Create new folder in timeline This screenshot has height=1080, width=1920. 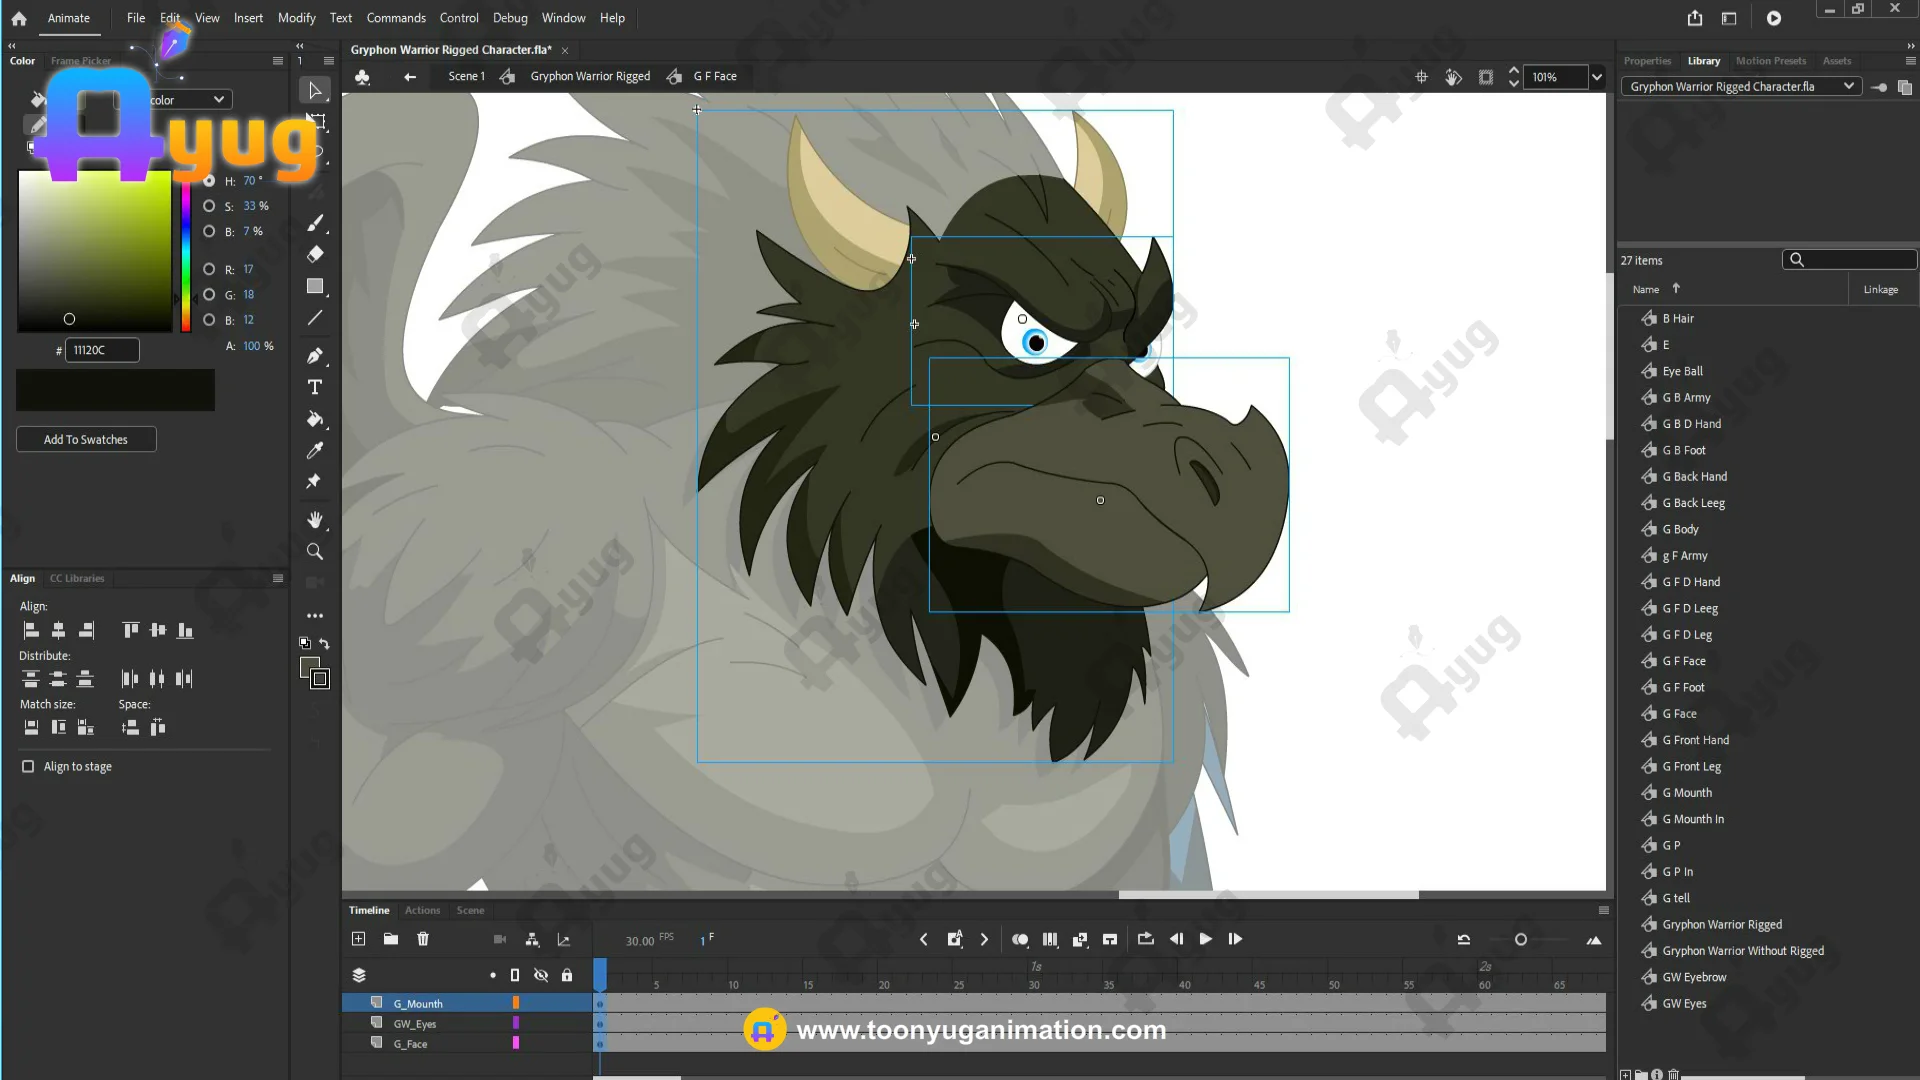tap(391, 939)
